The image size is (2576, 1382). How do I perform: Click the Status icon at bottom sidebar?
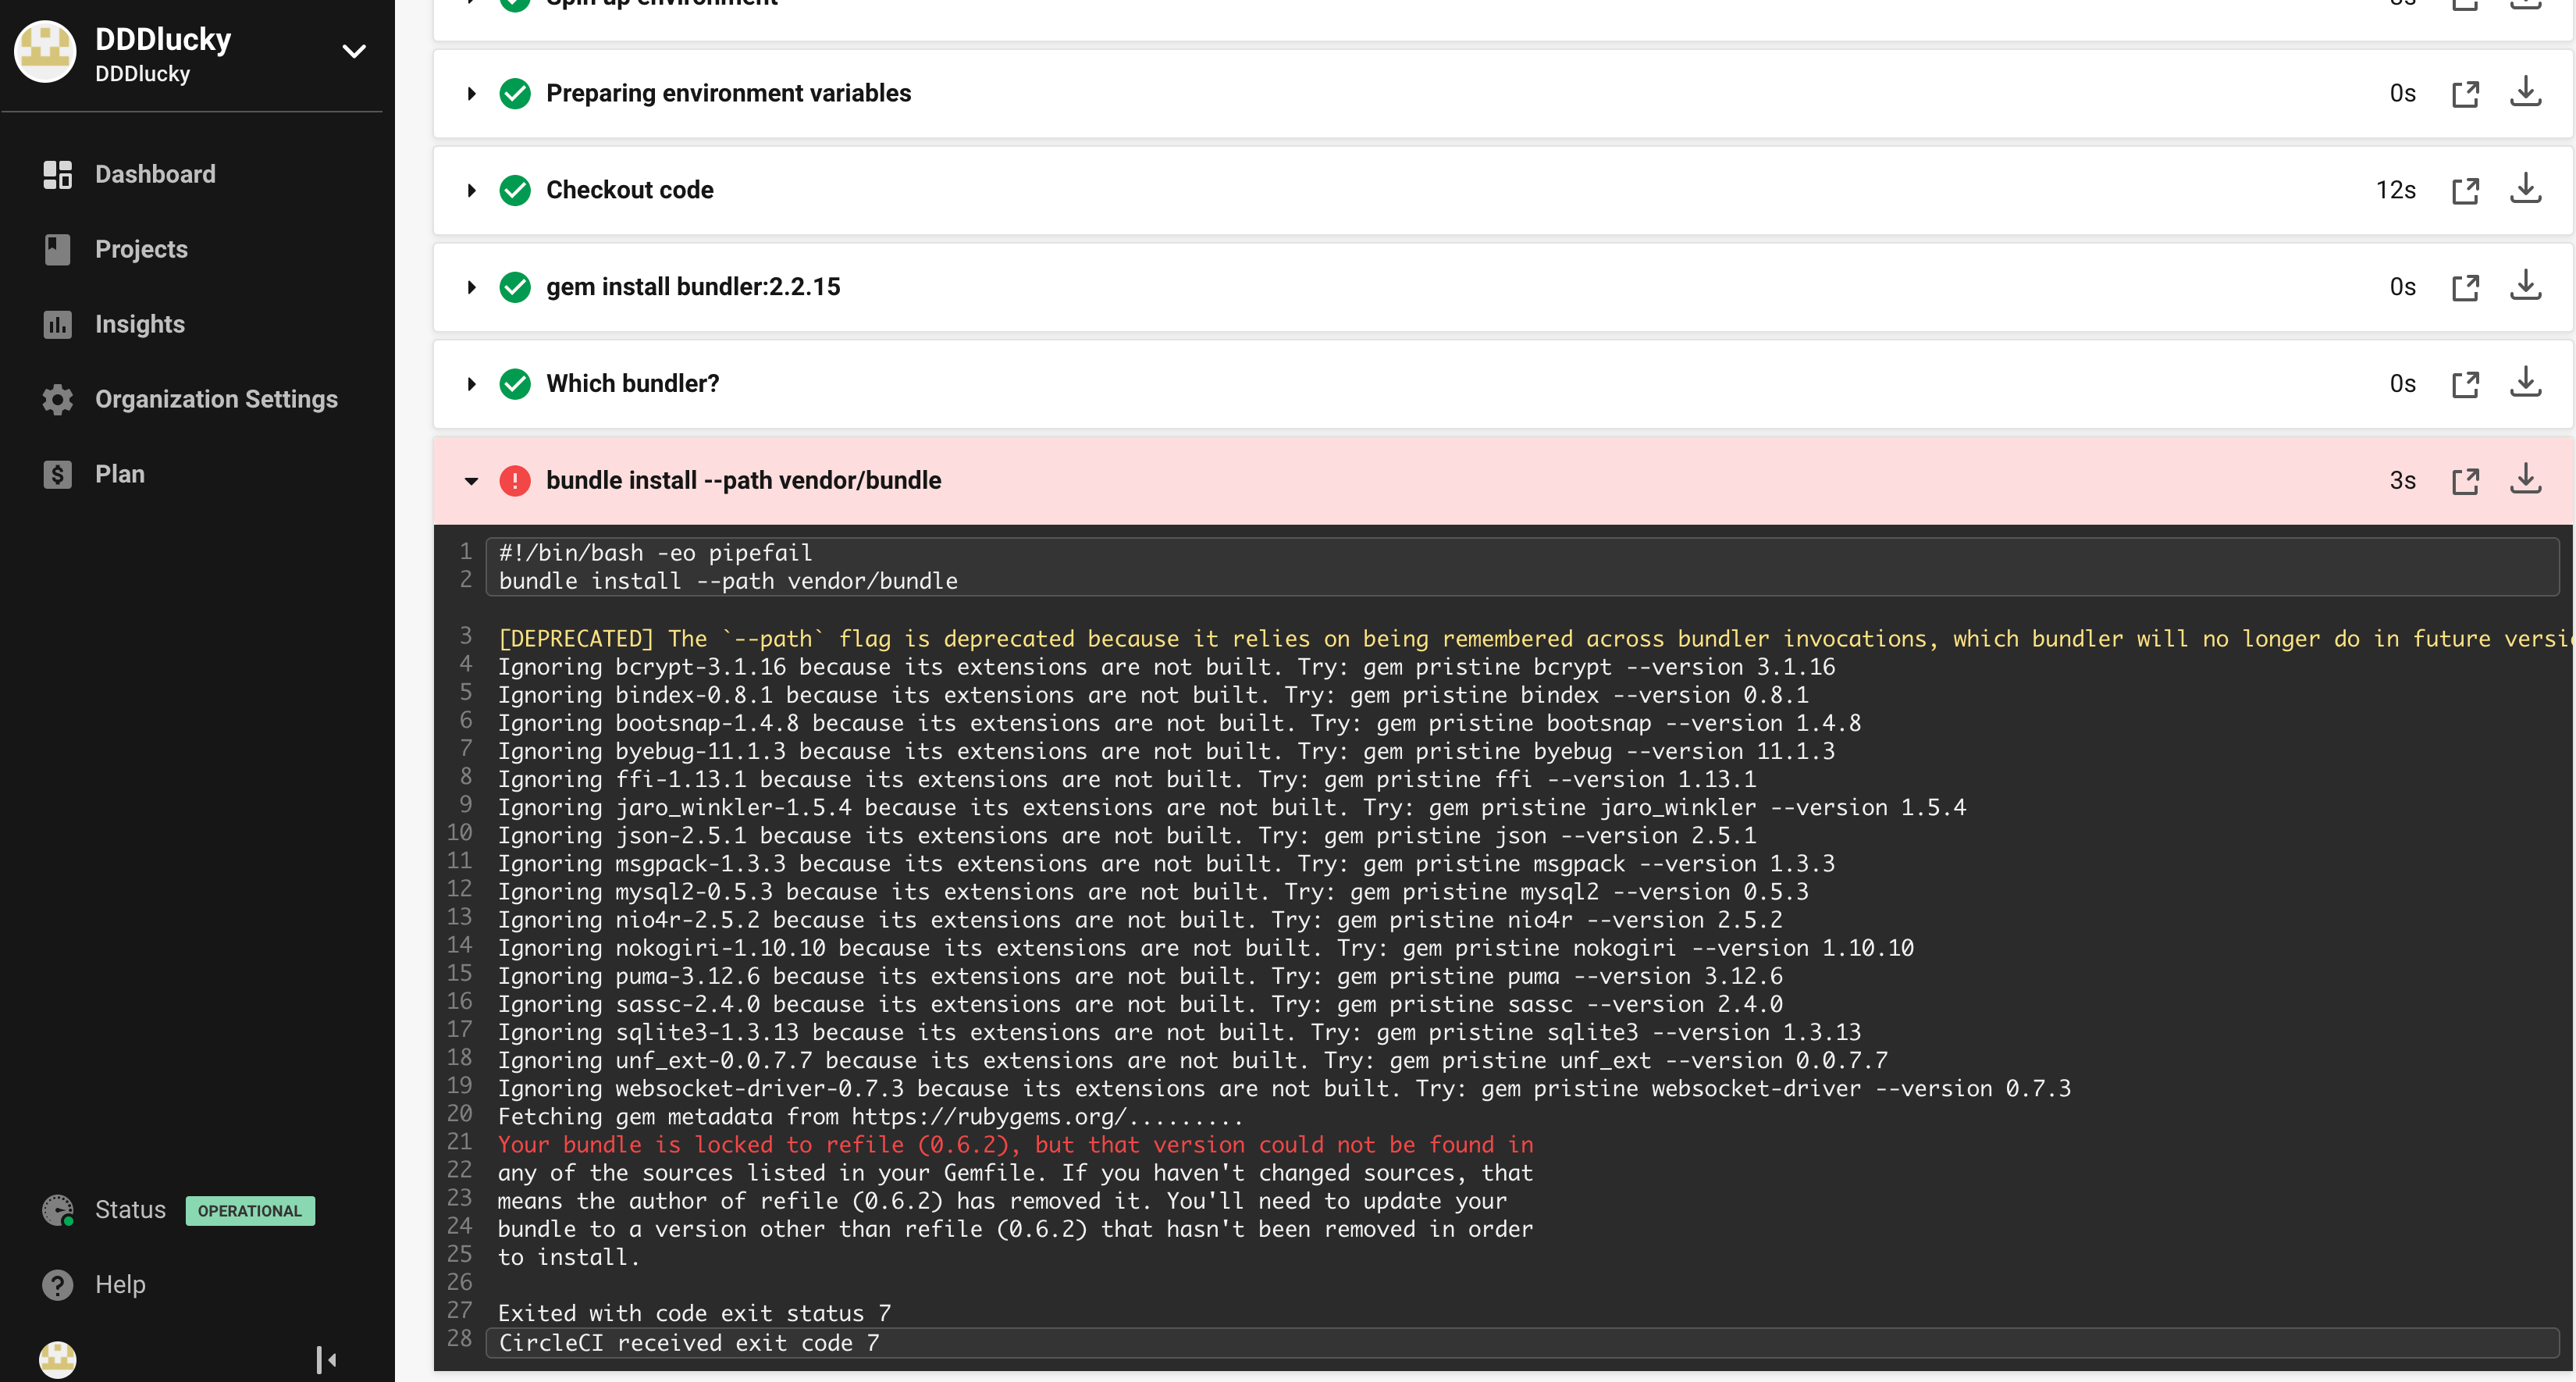55,1210
